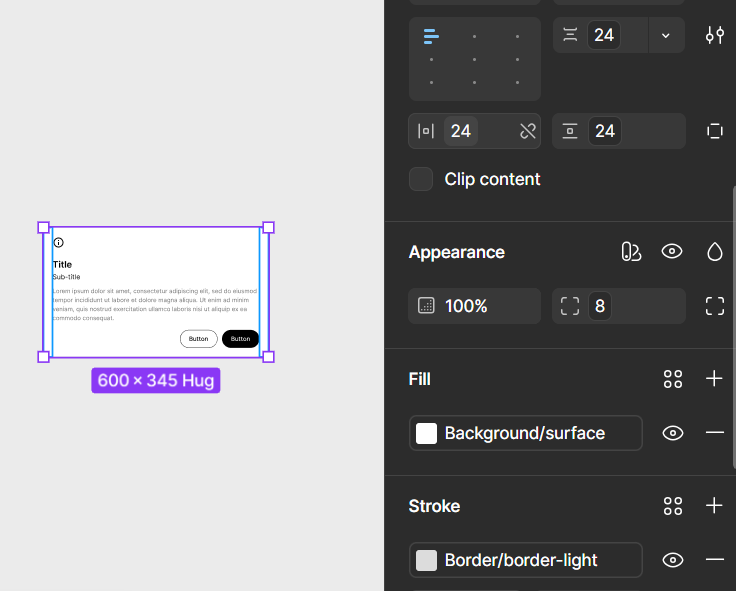Open Stroke styles library icon

coord(673,506)
